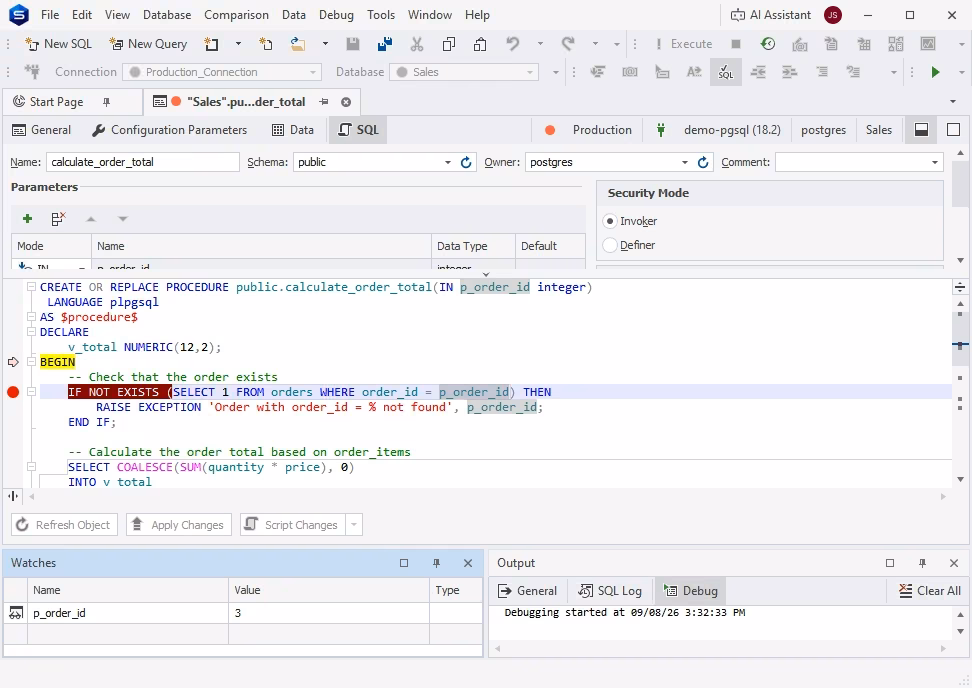The image size is (972, 688).
Task: Open the execution history clock icon
Action: [x=767, y=44]
